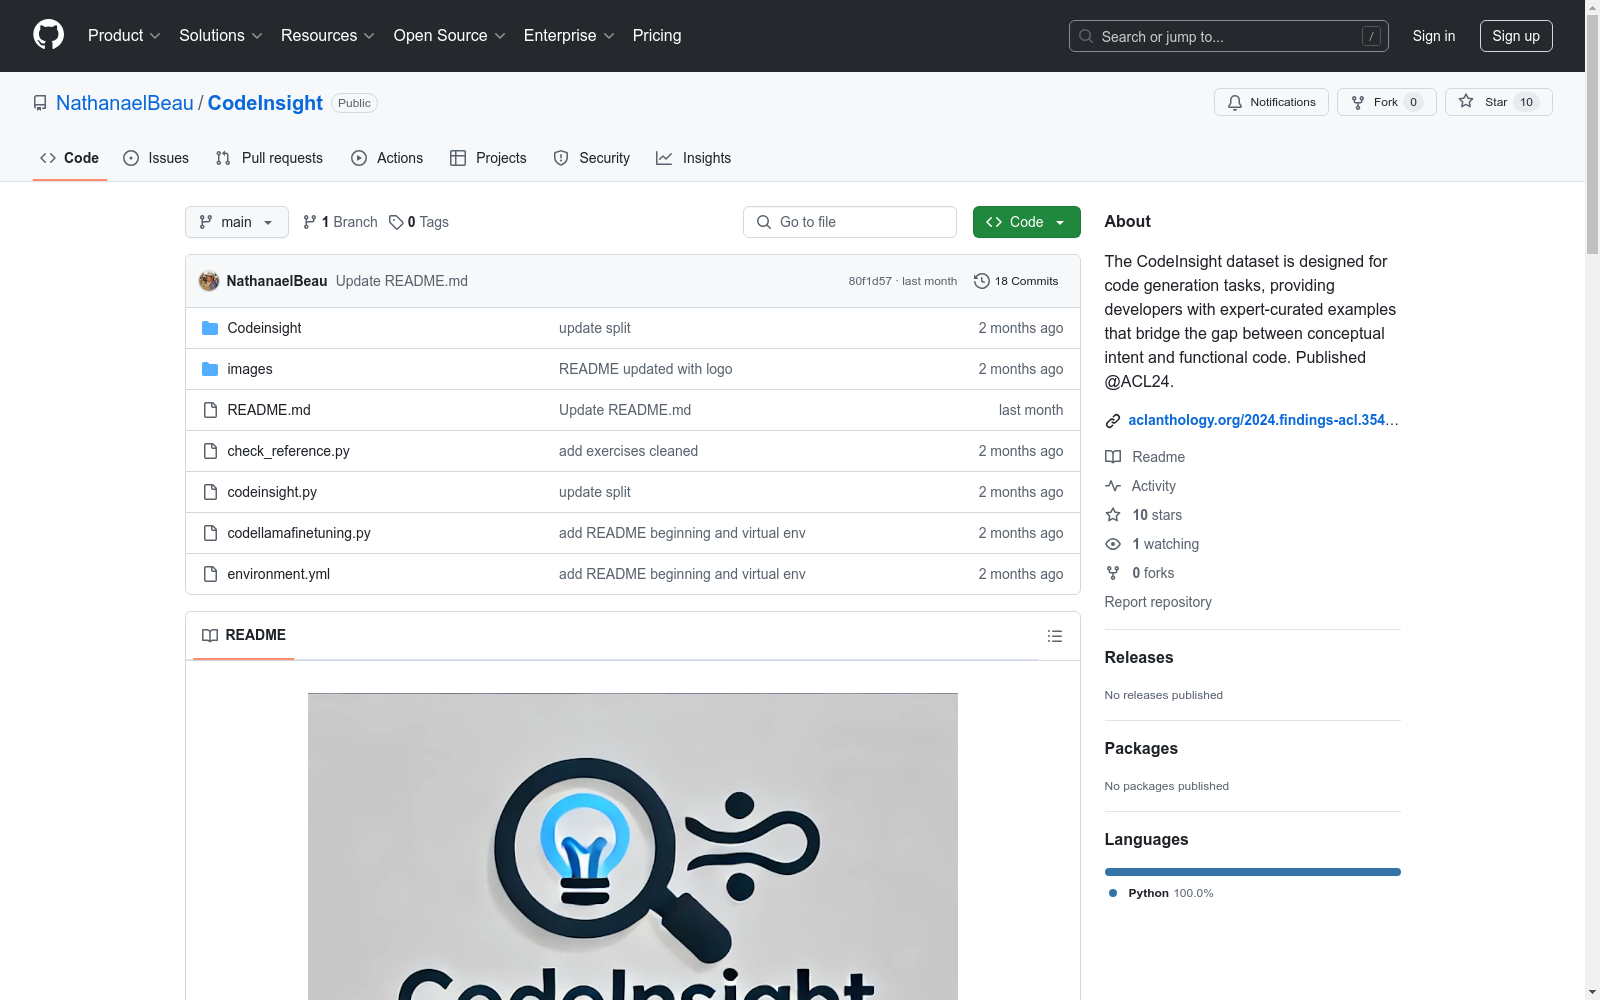Viewport: 1600px width, 1000px height.
Task: Click the codellamafinetuning.py file icon
Action: 210,533
